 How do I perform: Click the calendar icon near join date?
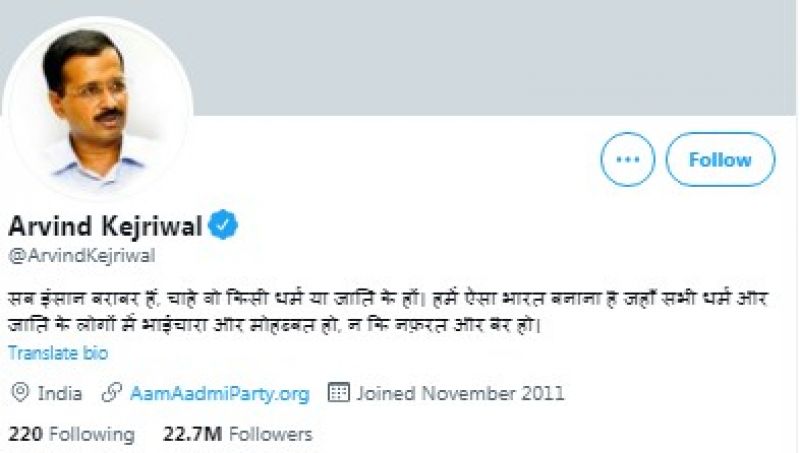pos(339,393)
